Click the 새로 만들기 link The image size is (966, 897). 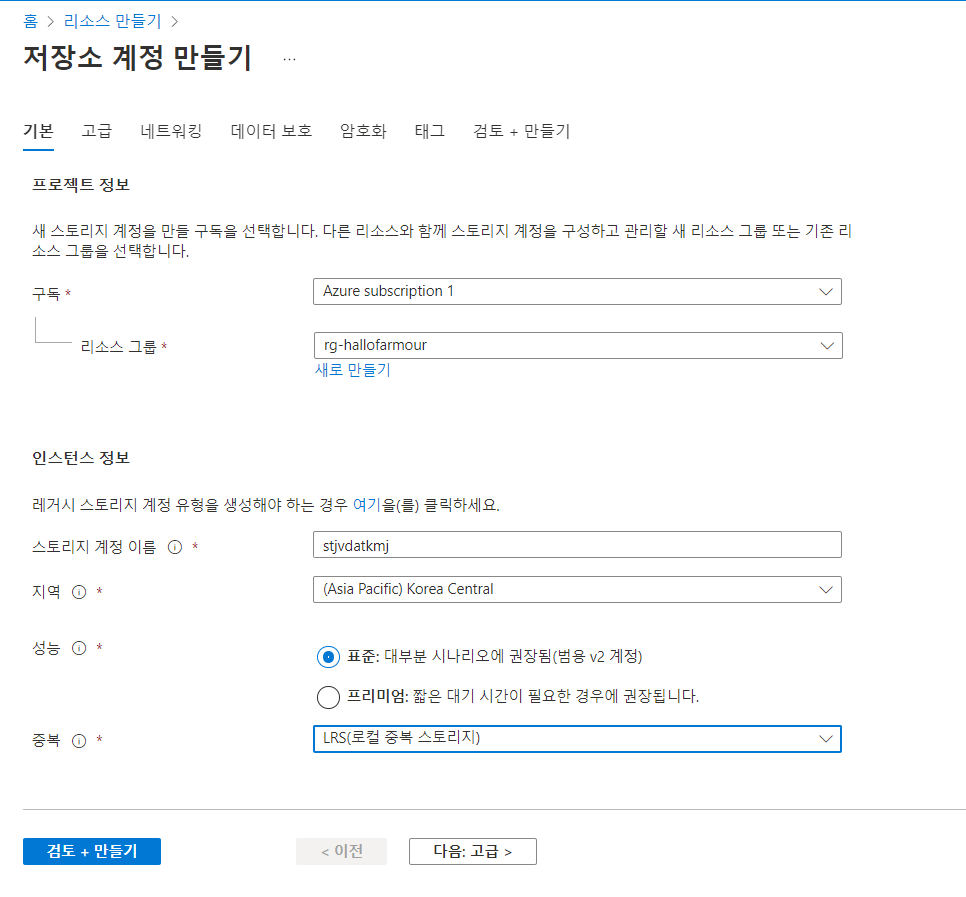(352, 370)
